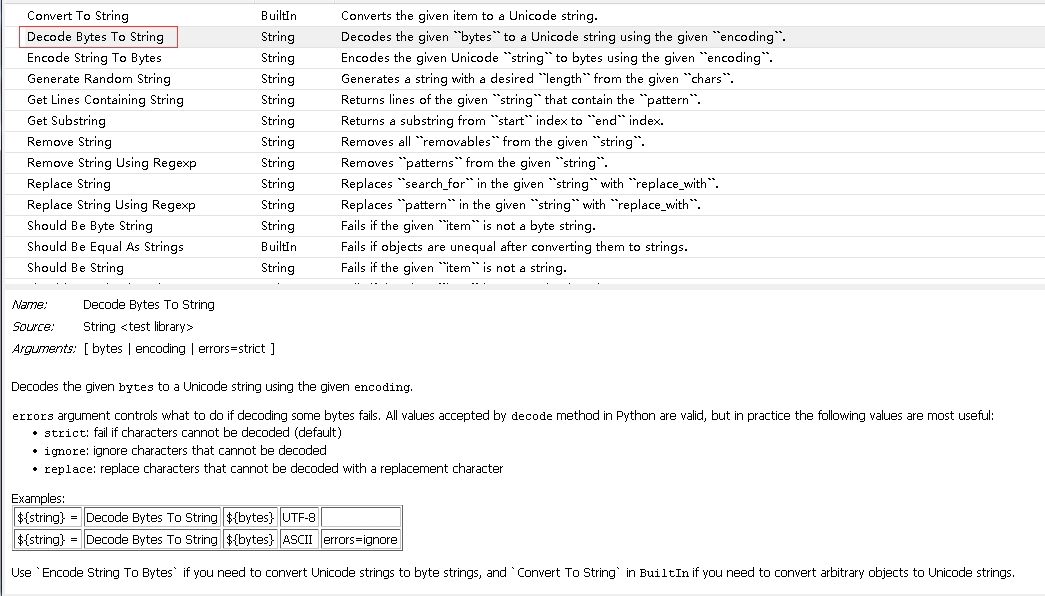The width and height of the screenshot is (1045, 596).
Task: Click the Name value 'Decode Bytes To String'
Action: pyautogui.click(x=149, y=305)
